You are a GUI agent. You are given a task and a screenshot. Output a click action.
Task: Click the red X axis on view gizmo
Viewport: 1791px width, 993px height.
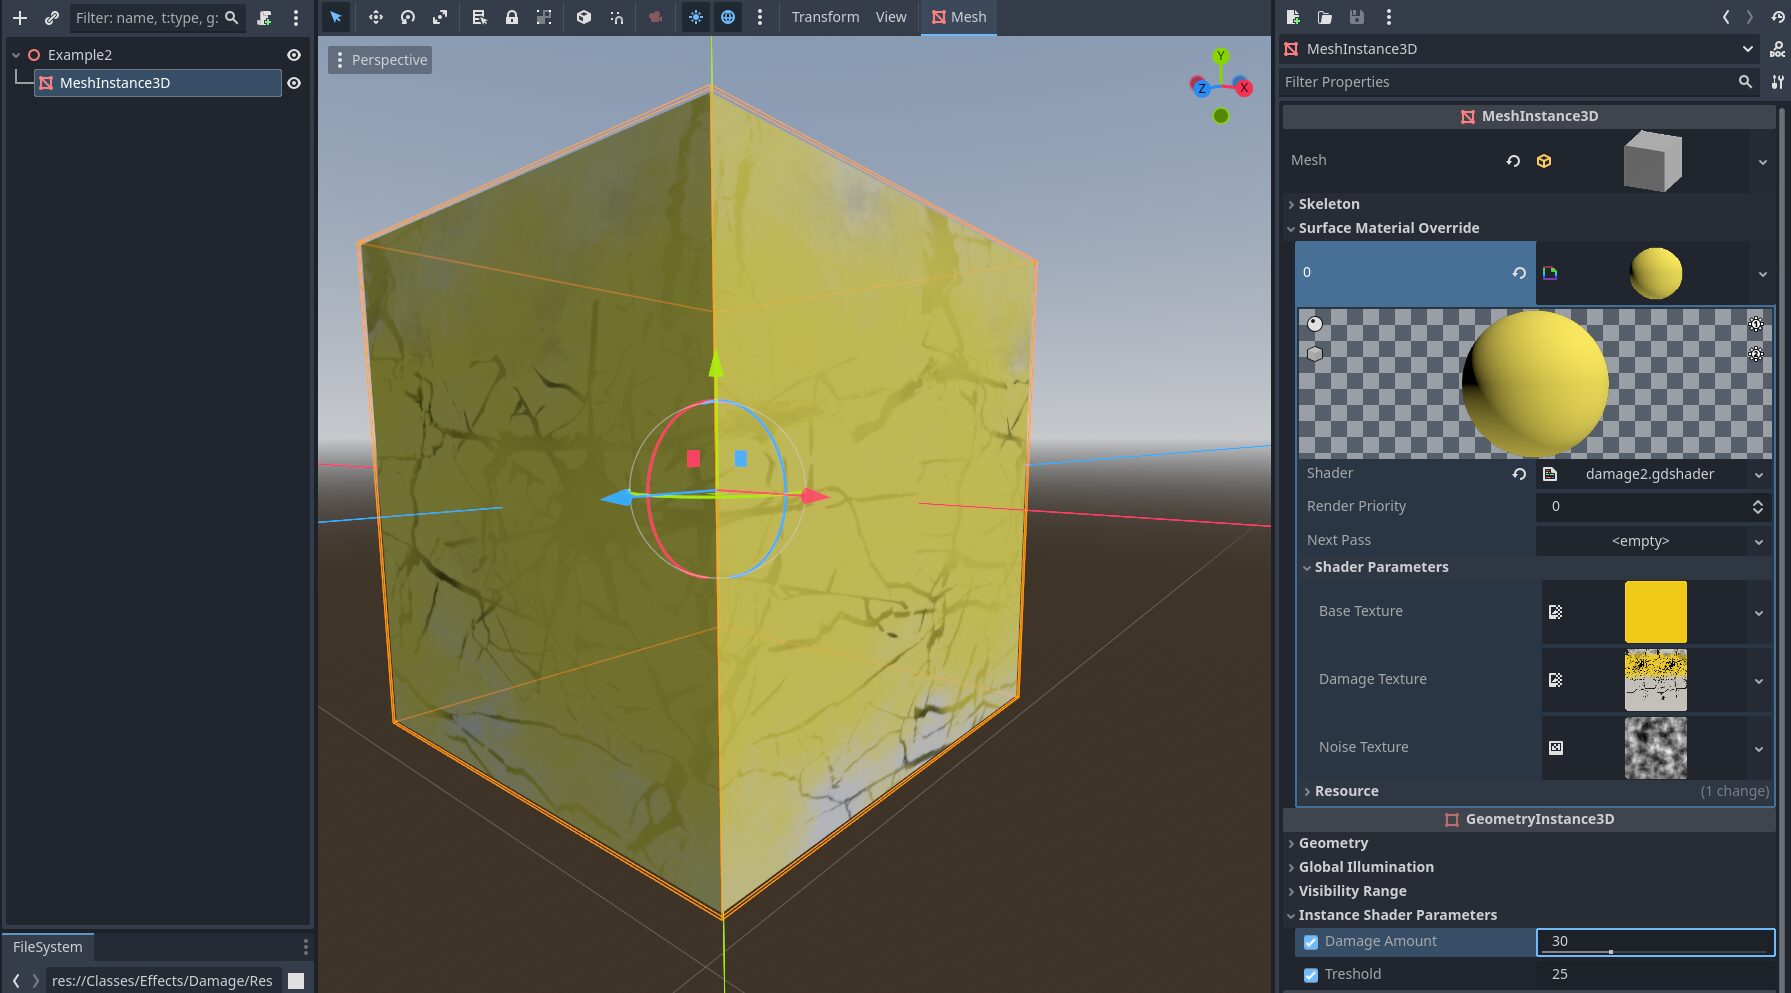(1244, 88)
